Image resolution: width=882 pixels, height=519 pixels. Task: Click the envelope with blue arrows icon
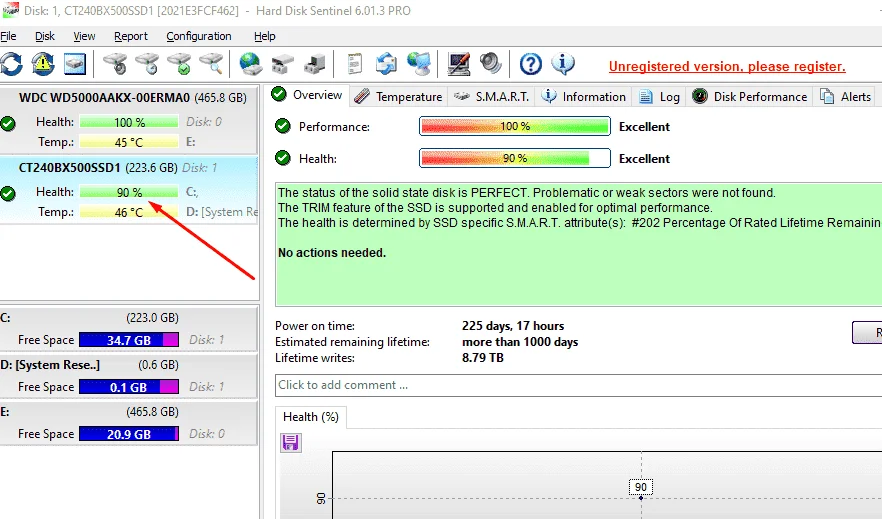pos(386,64)
